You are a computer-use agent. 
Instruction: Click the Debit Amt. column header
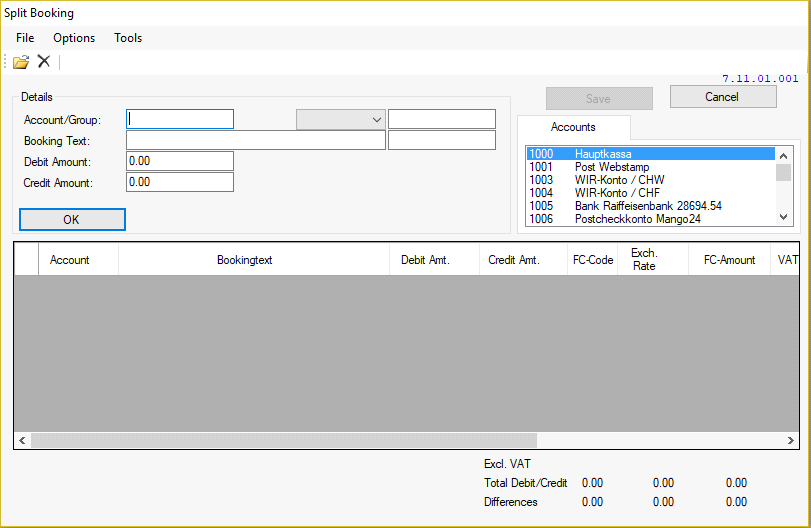pos(434,259)
